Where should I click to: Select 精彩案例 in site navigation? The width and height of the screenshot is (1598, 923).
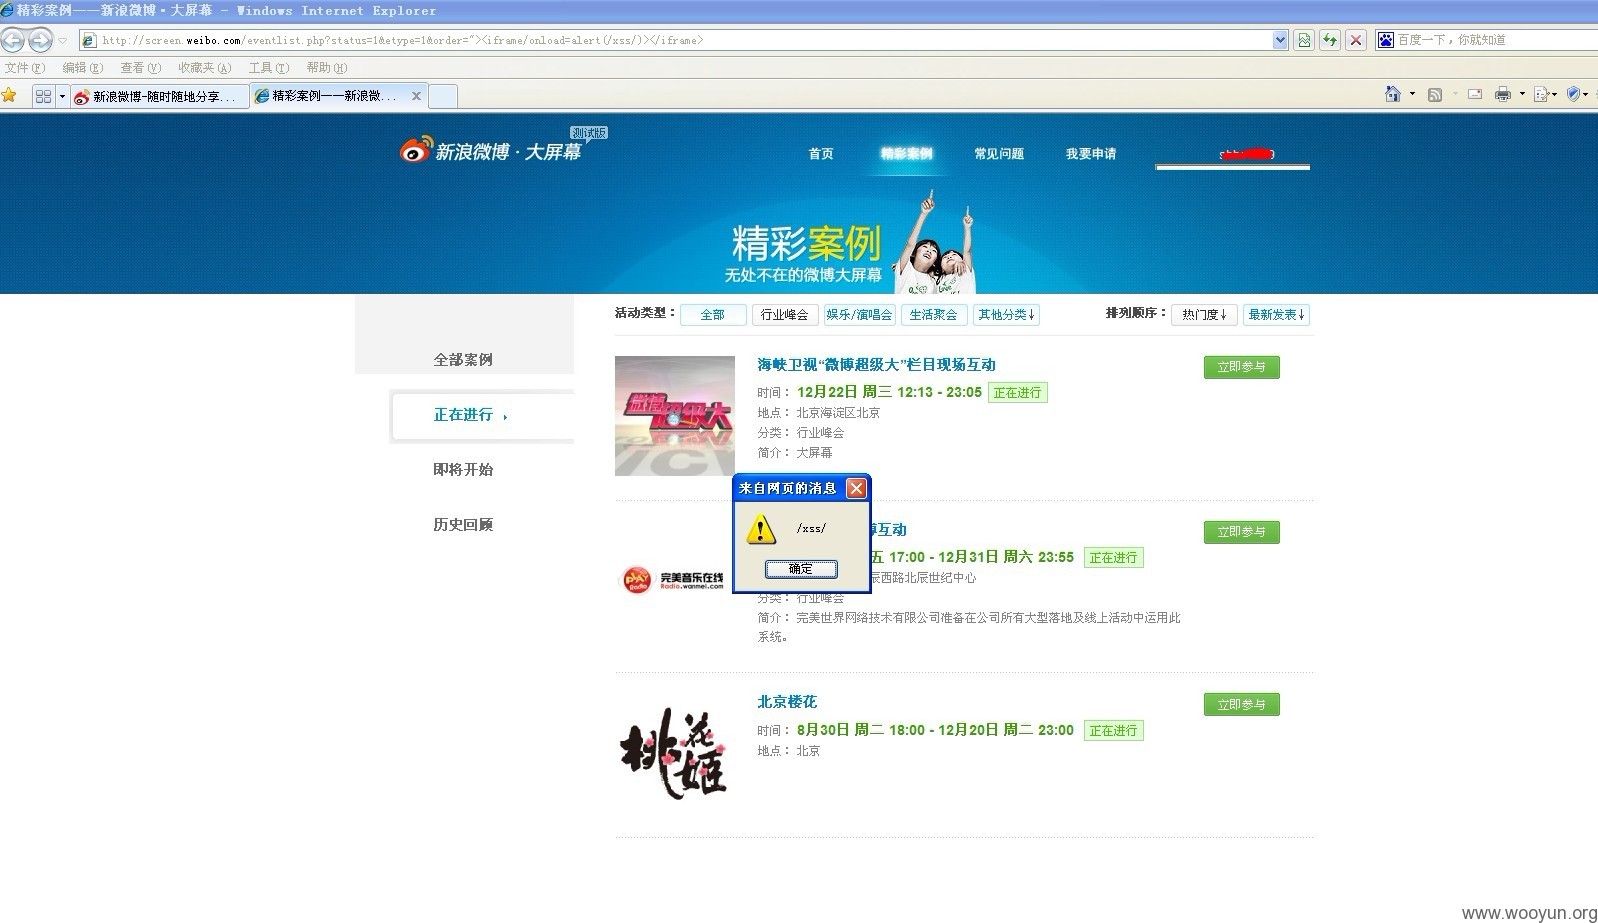pos(906,154)
